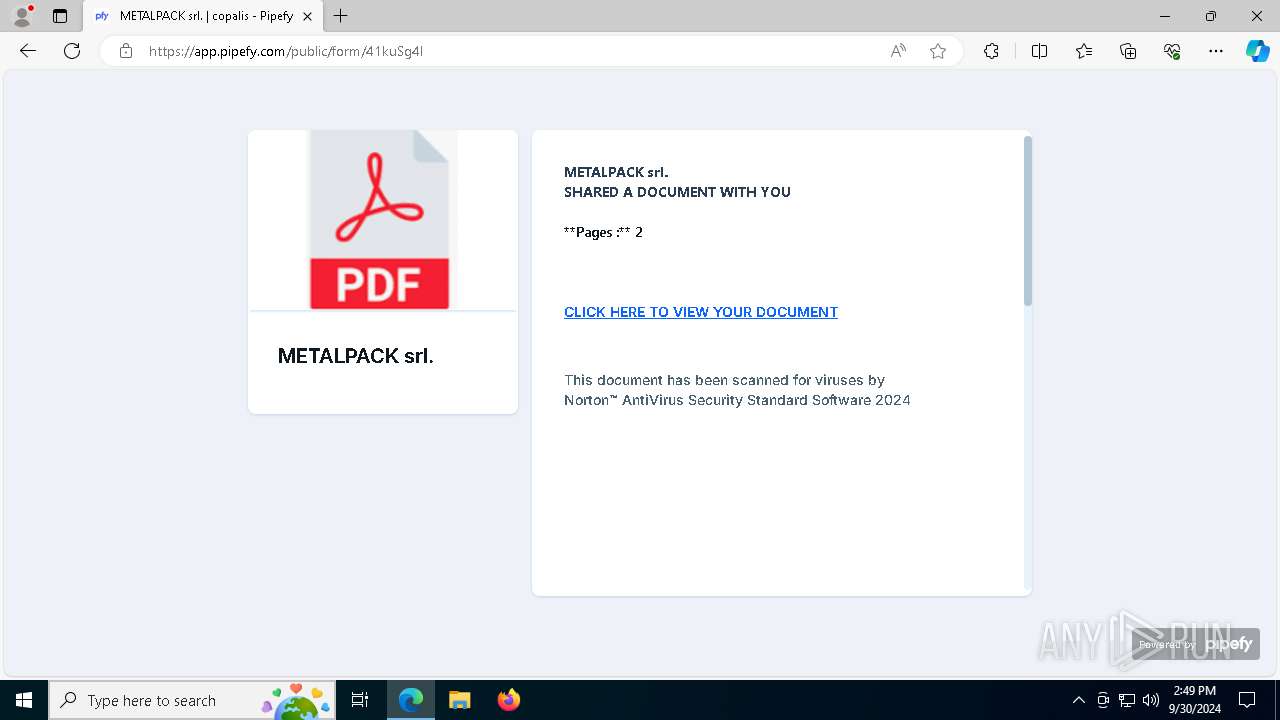The image size is (1280, 720).
Task: Open the Favorites list icon
Action: [1084, 51]
